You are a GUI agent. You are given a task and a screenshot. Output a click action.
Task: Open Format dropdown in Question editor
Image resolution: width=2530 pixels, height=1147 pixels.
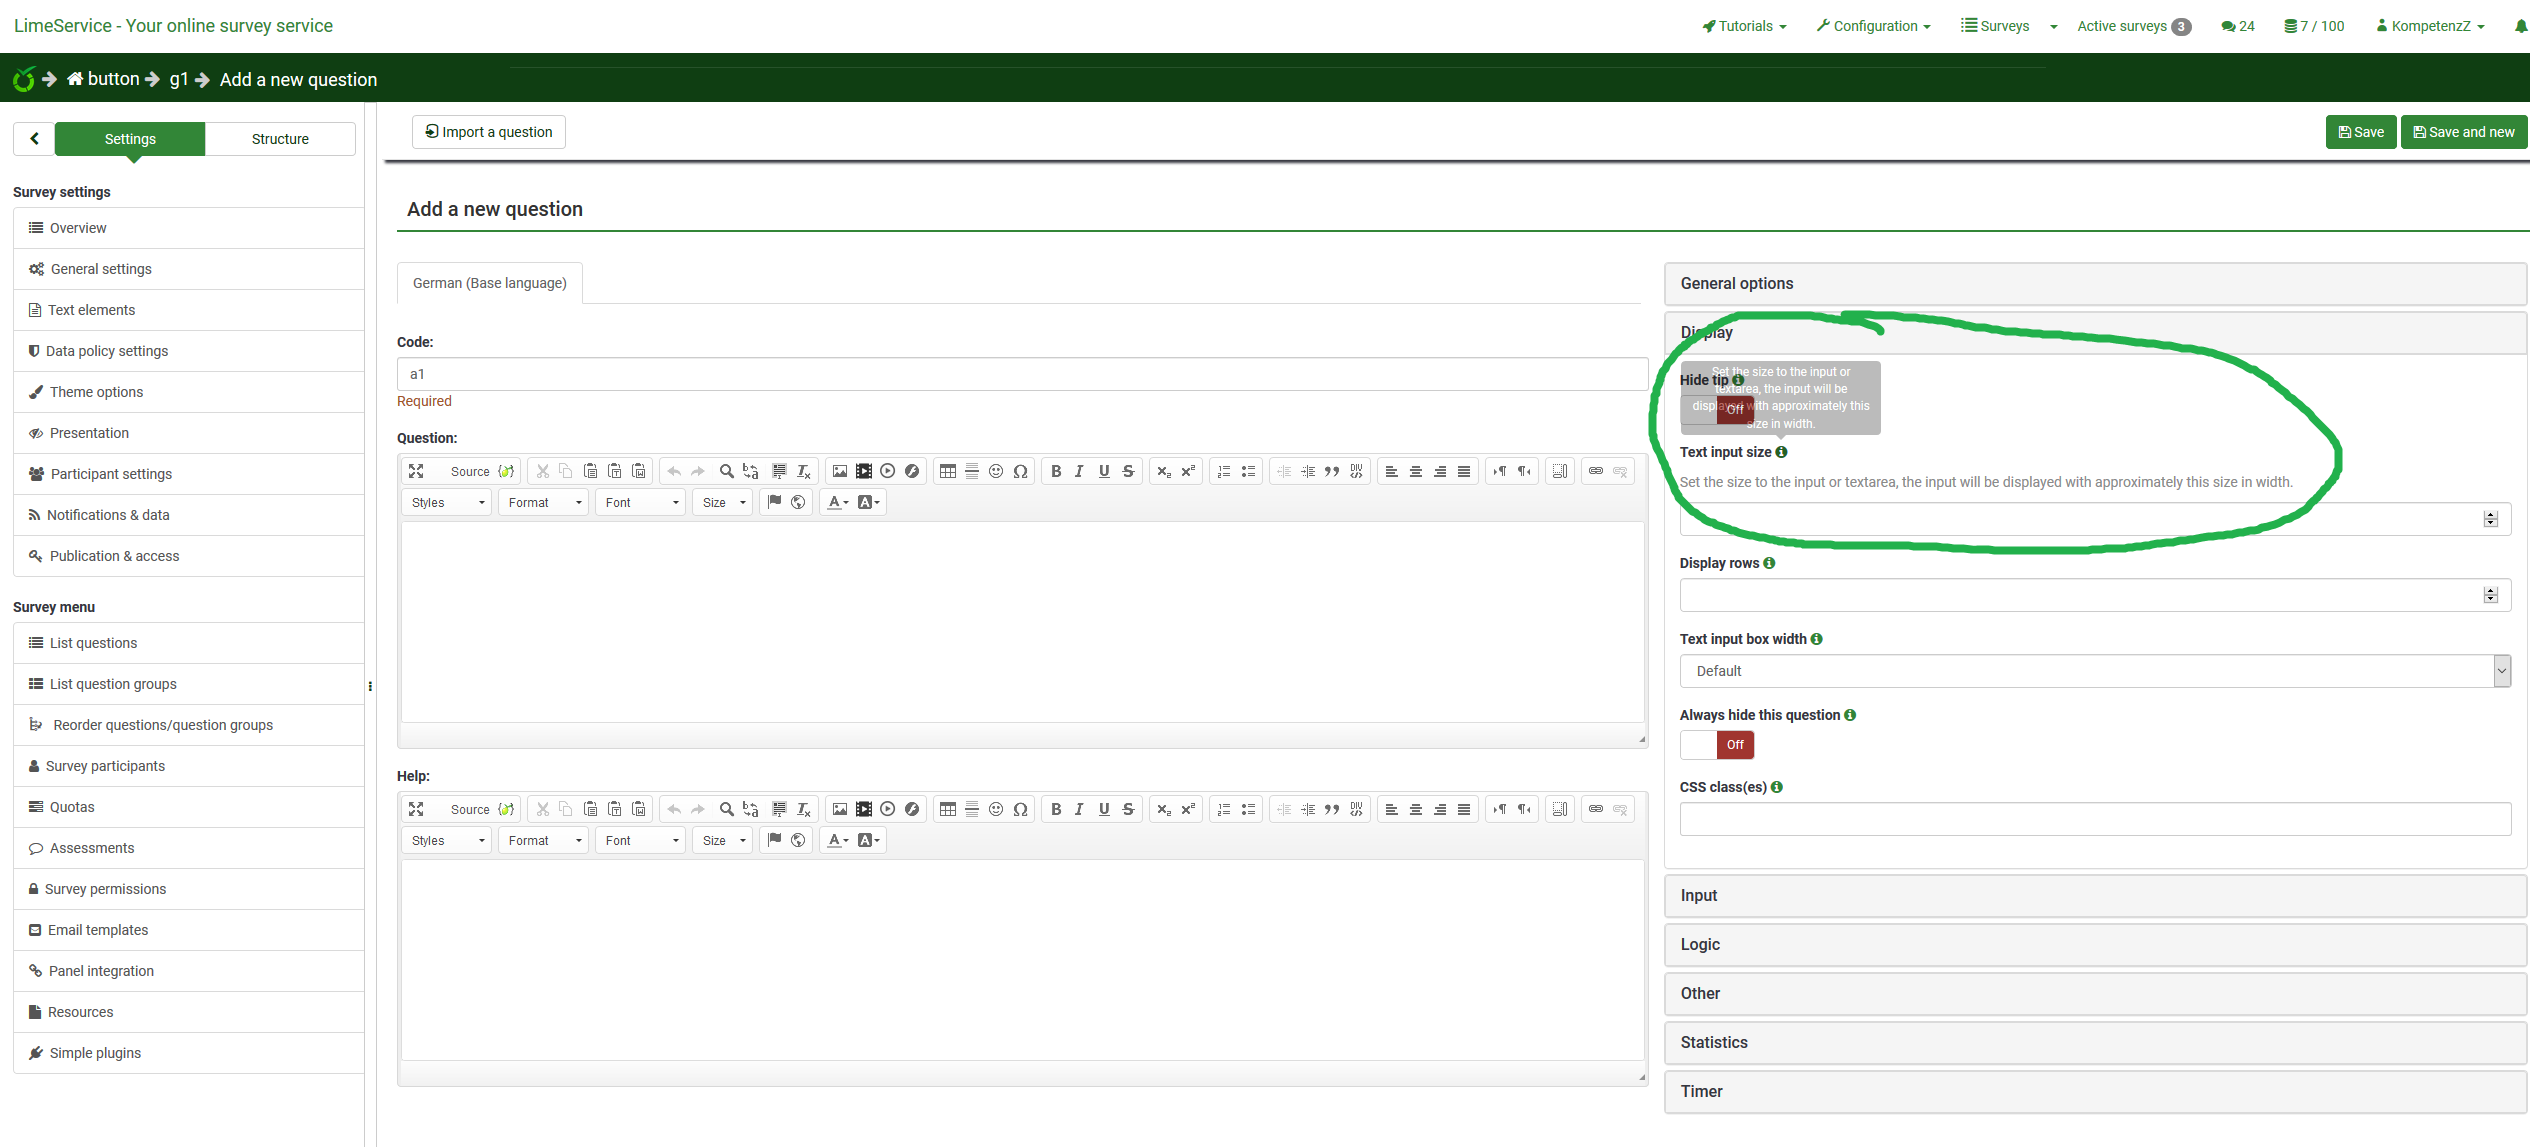[x=544, y=502]
